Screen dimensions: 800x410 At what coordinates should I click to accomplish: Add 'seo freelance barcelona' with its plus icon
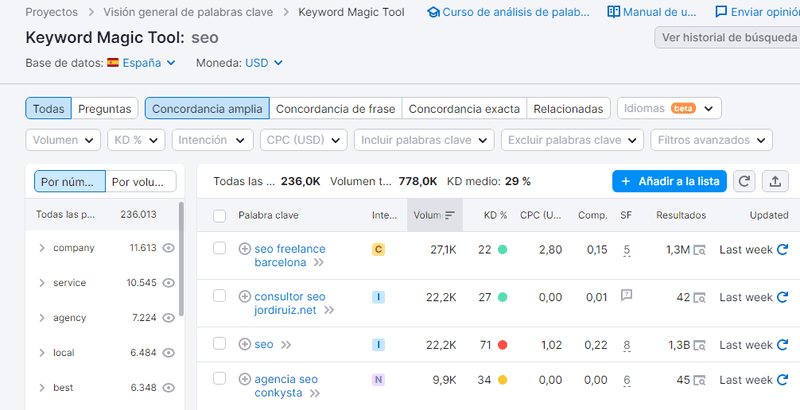tap(245, 249)
